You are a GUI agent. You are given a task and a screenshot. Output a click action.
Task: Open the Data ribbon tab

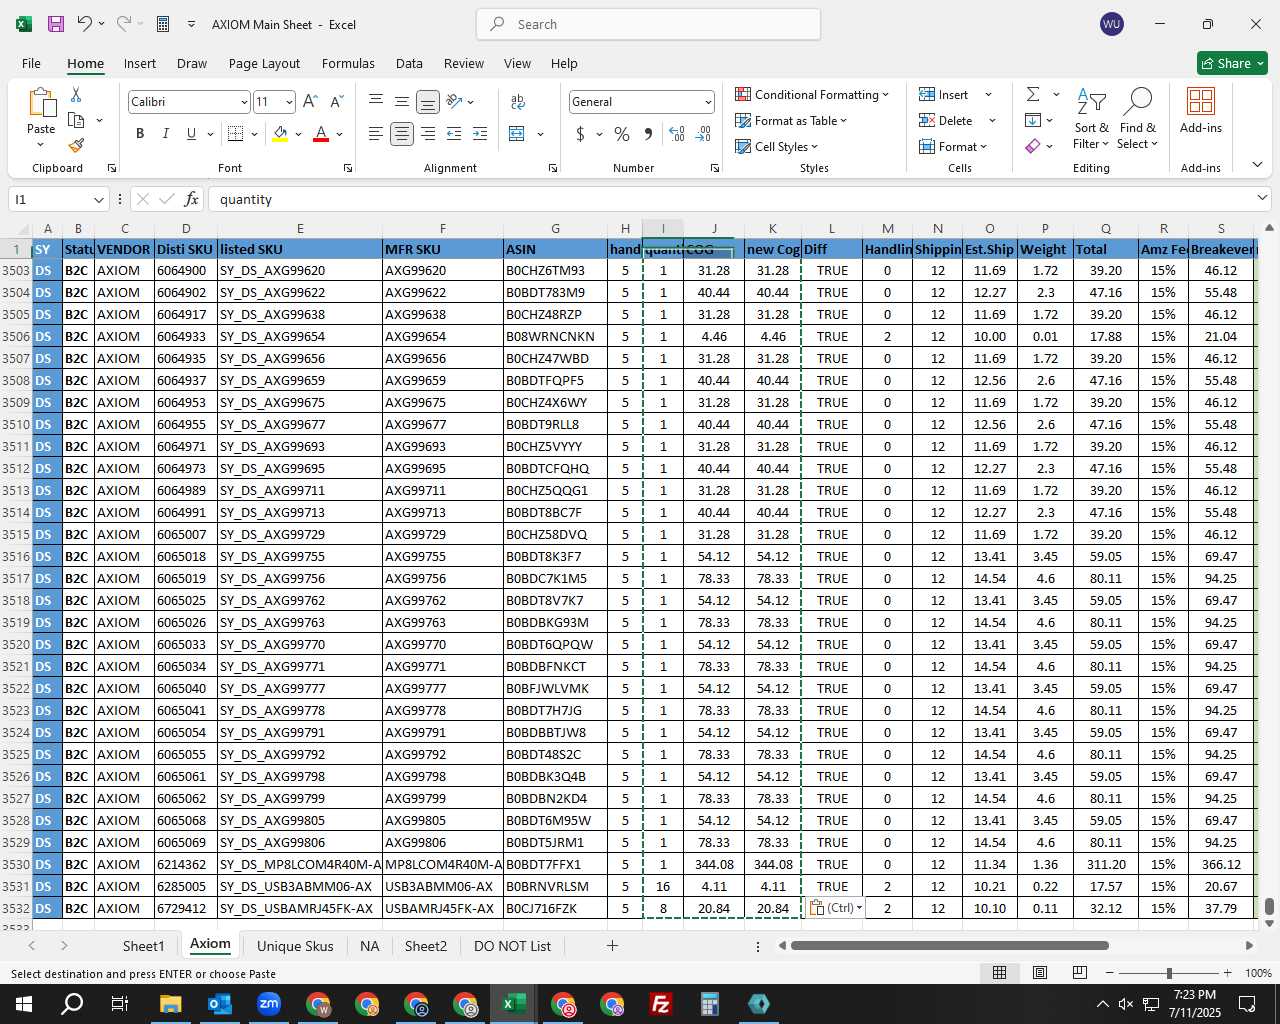409,63
